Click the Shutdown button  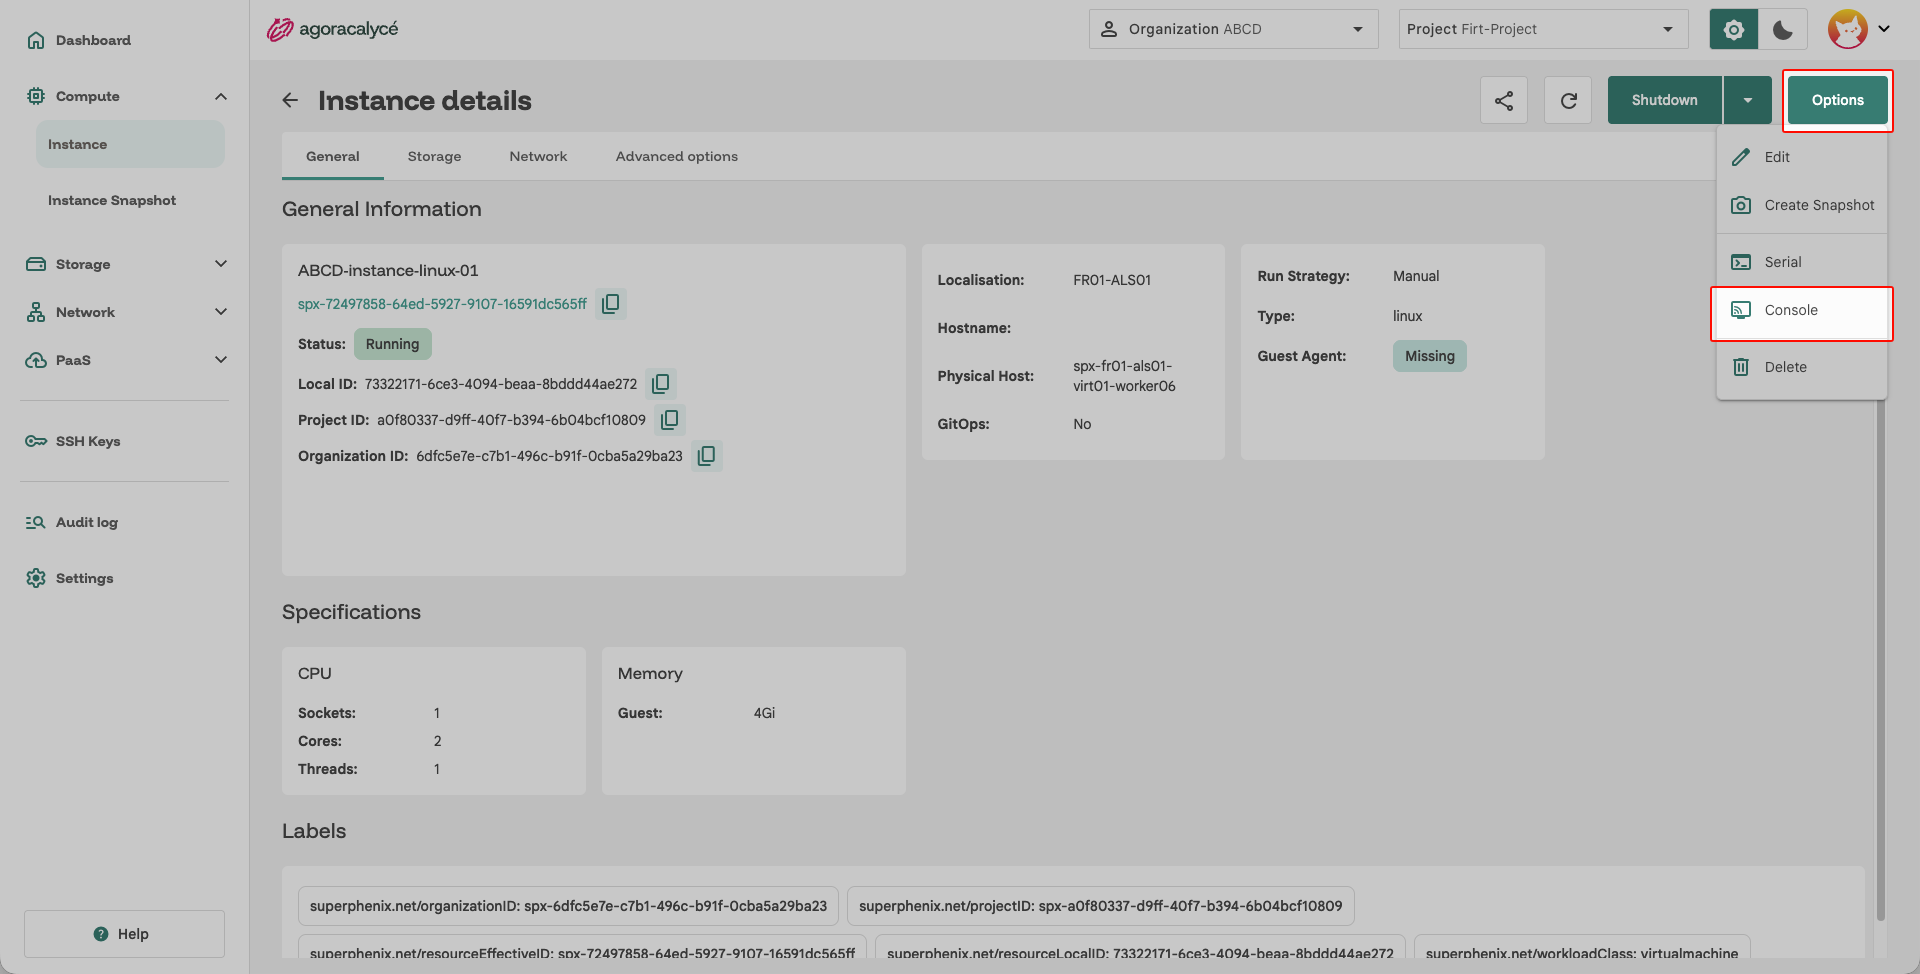1665,100
